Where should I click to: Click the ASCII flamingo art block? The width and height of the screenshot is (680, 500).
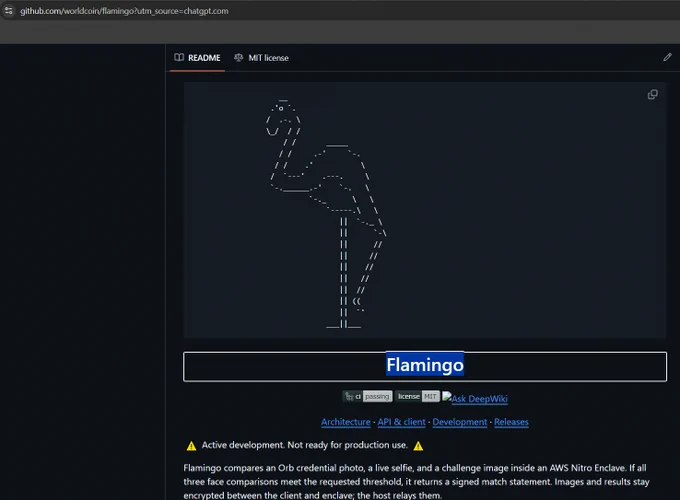425,210
